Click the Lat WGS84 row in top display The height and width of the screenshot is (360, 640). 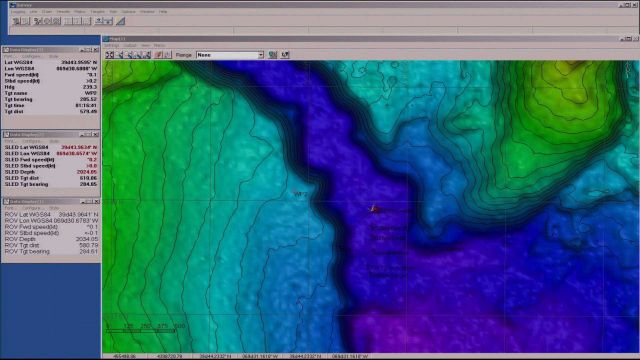coord(51,62)
